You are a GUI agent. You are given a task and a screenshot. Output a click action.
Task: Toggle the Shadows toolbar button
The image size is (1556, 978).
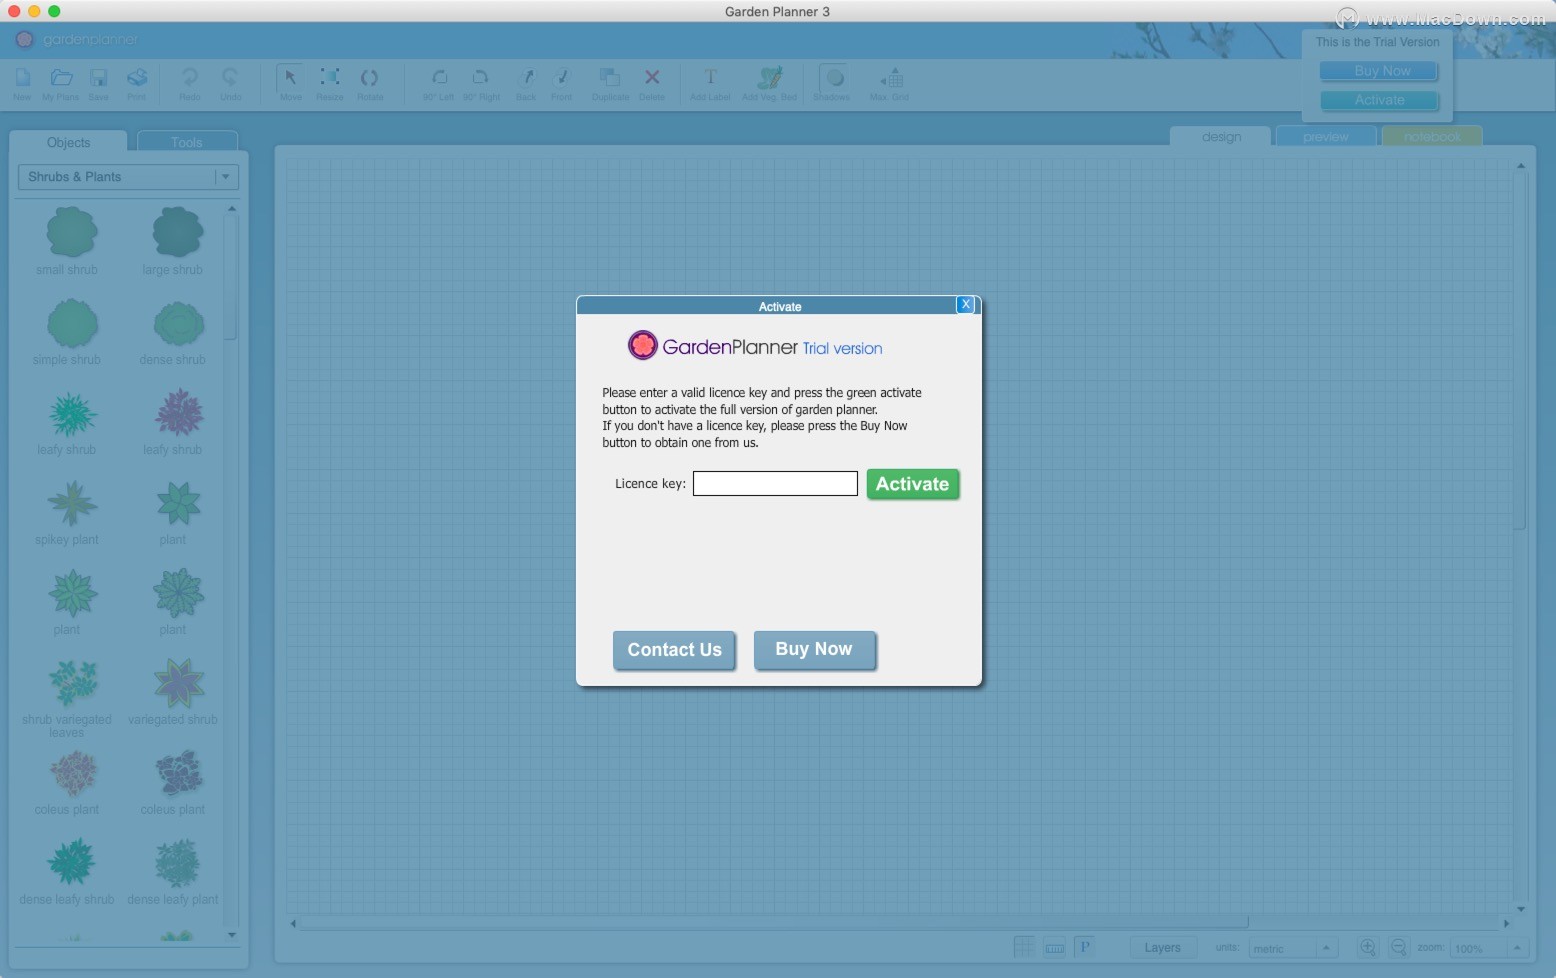(x=832, y=78)
